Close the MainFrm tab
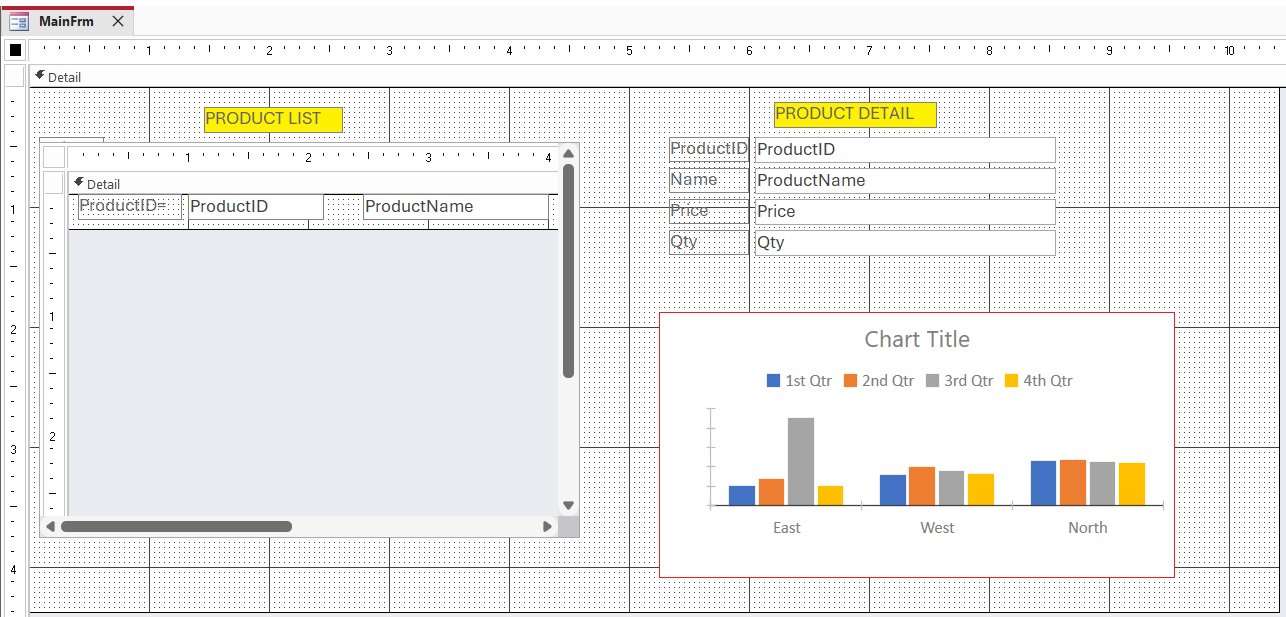This screenshot has height=617, width=1286. (x=118, y=21)
